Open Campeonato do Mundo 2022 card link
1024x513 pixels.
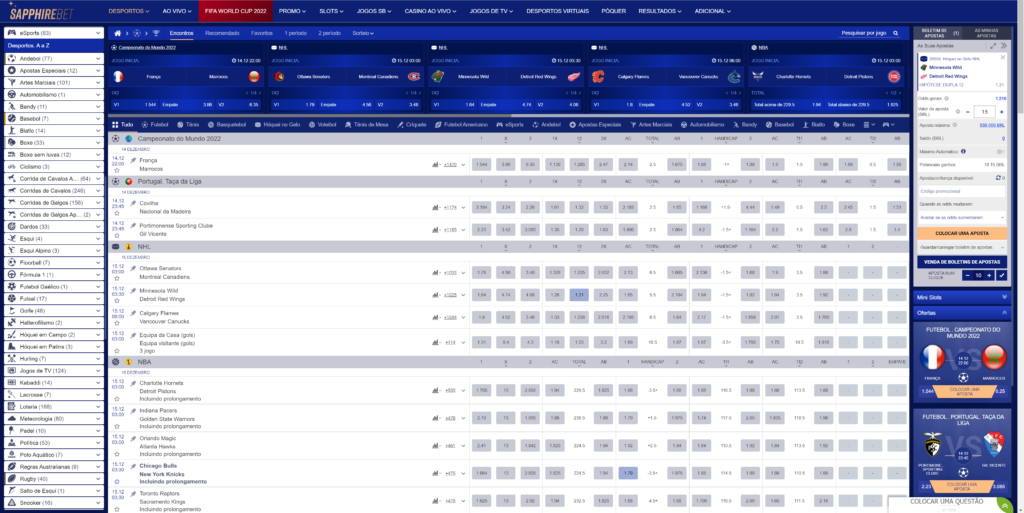click(x=148, y=48)
